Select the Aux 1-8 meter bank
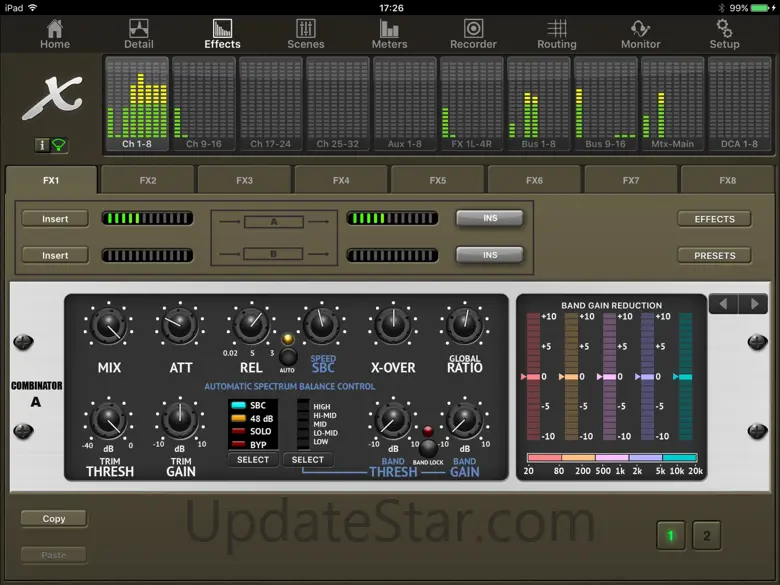This screenshot has width=780, height=585. (x=404, y=103)
